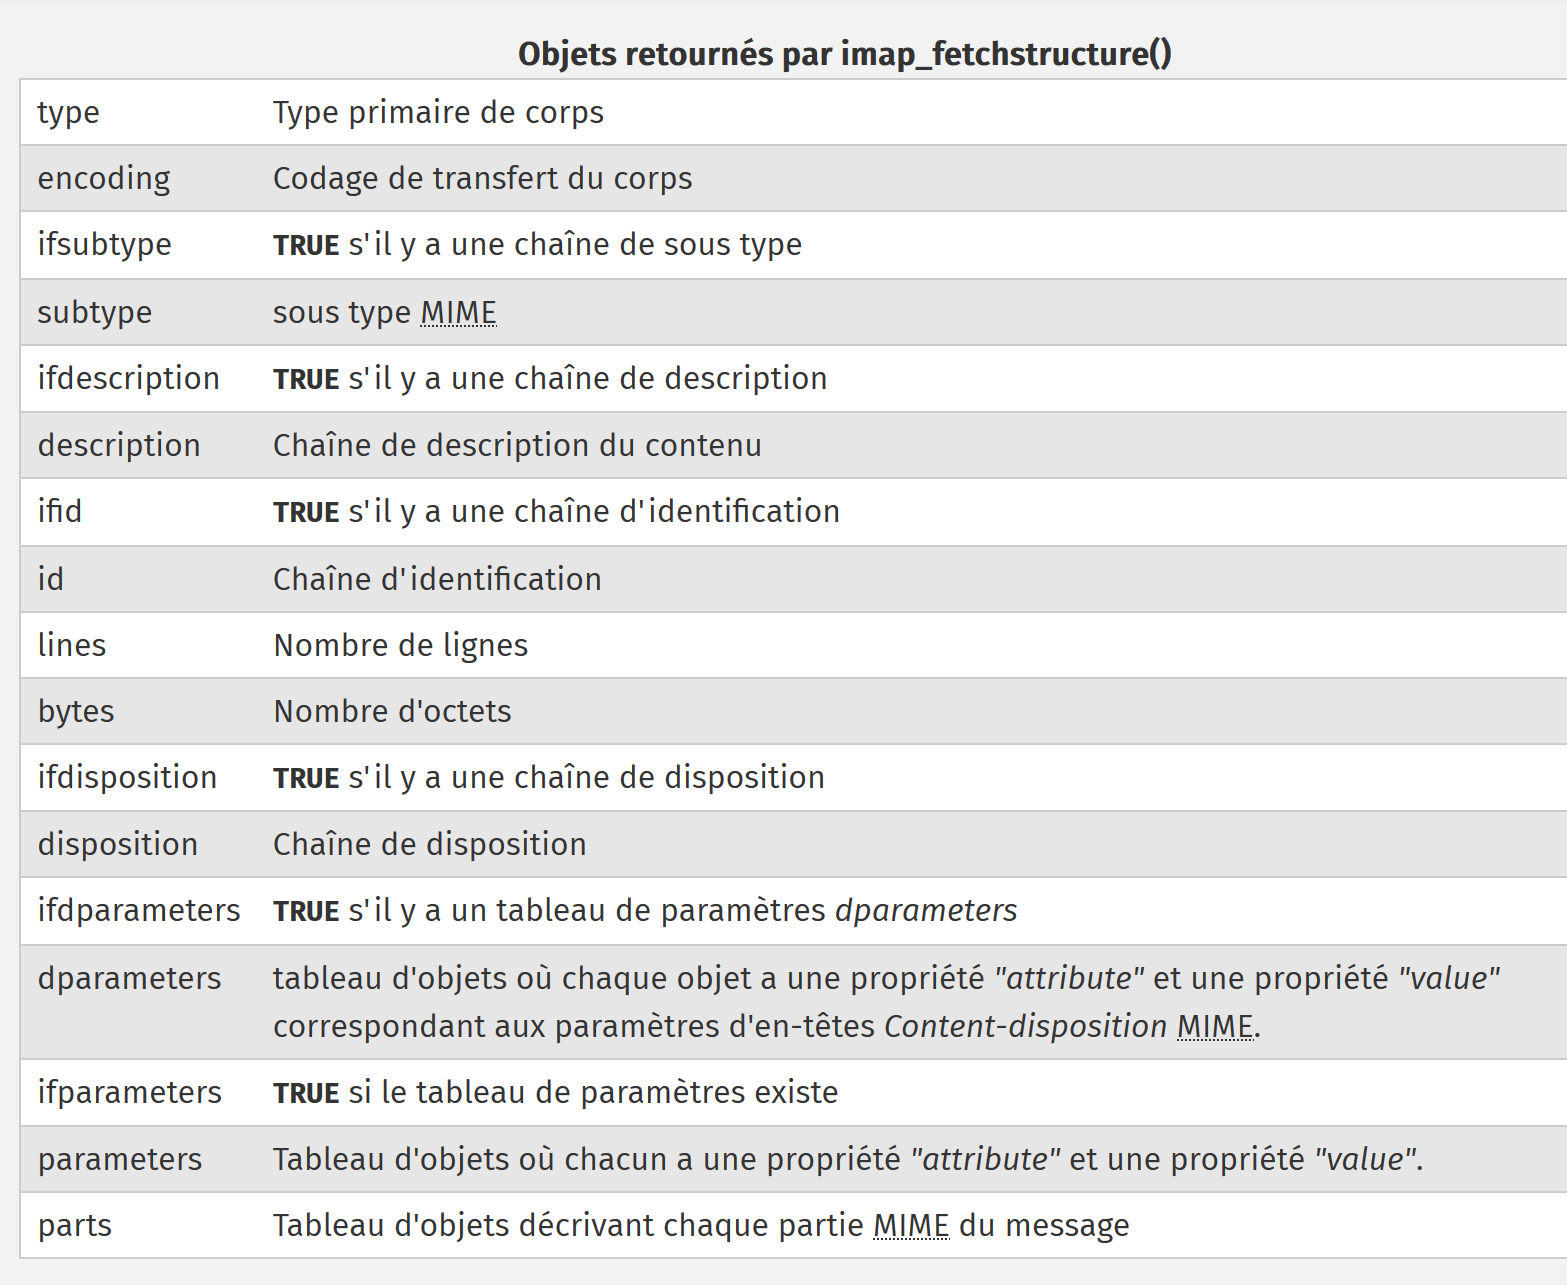This screenshot has height=1285, width=1567.
Task: Click the "parts" property name
Action: tap(75, 1226)
